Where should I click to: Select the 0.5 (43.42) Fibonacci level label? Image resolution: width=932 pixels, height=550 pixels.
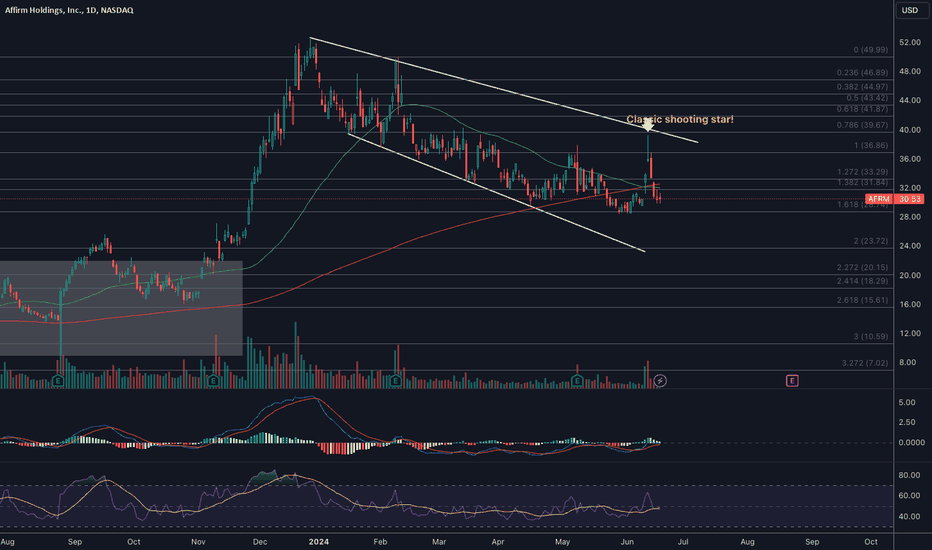click(x=867, y=98)
